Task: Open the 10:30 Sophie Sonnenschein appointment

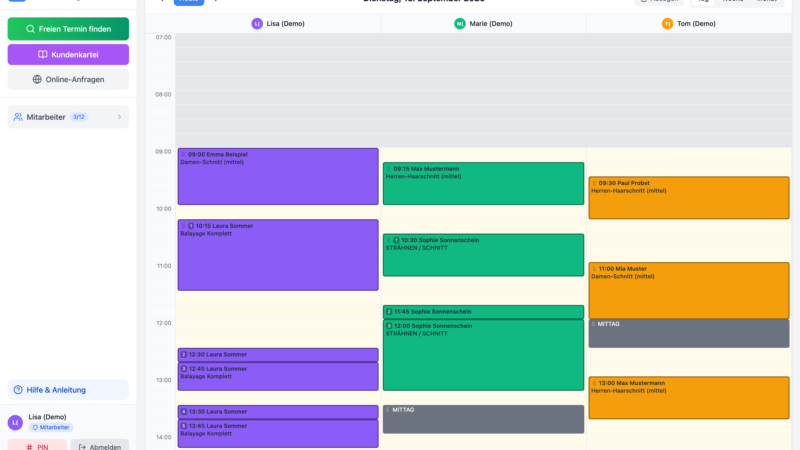Action: [x=483, y=255]
